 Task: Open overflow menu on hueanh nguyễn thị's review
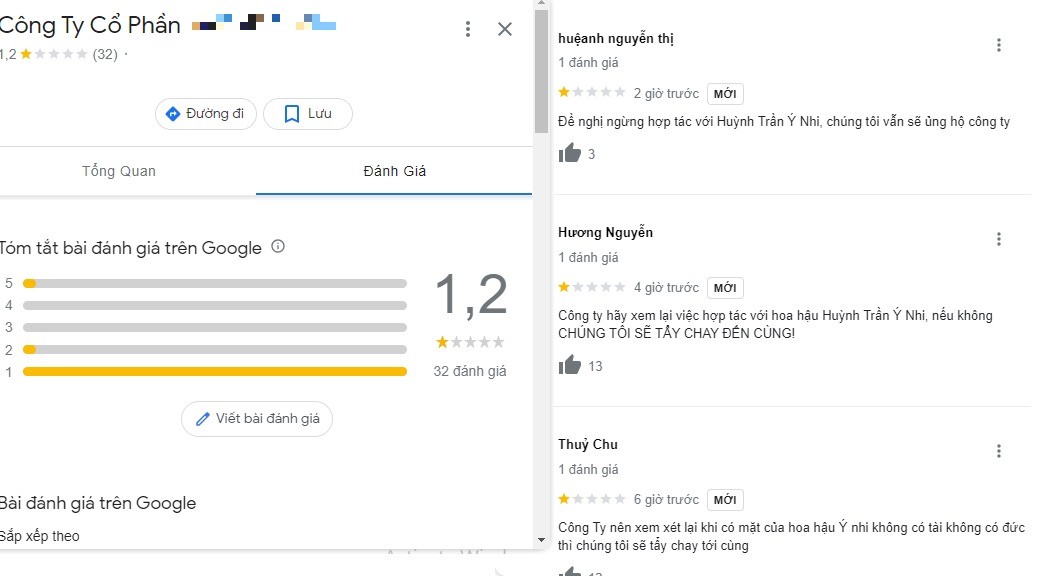click(x=998, y=44)
